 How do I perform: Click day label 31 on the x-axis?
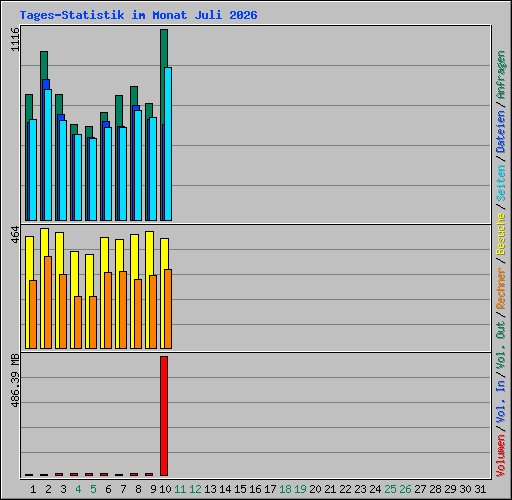pyautogui.click(x=480, y=489)
